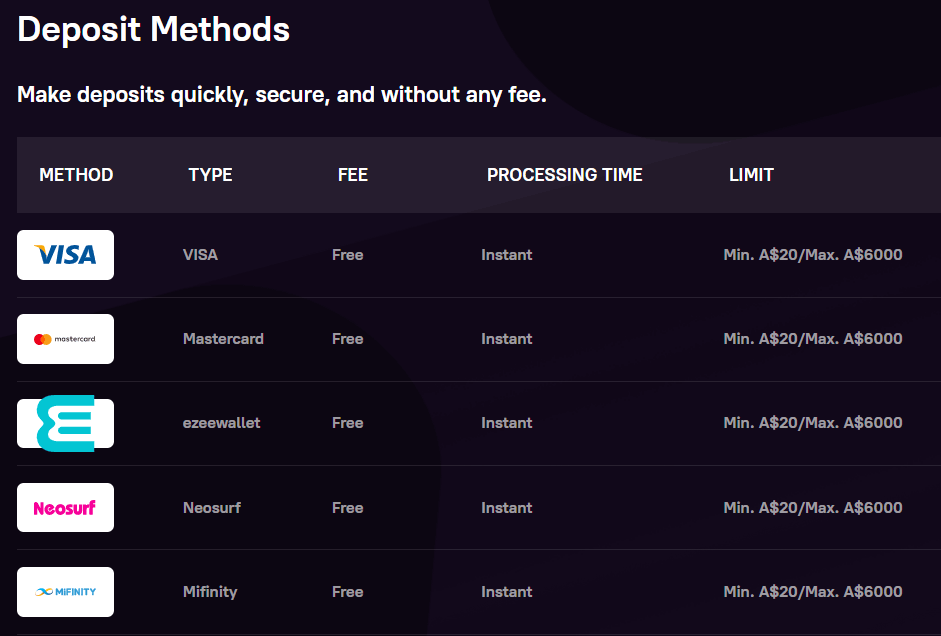Select the VISA type cell
This screenshot has height=636, width=941.
click(200, 255)
